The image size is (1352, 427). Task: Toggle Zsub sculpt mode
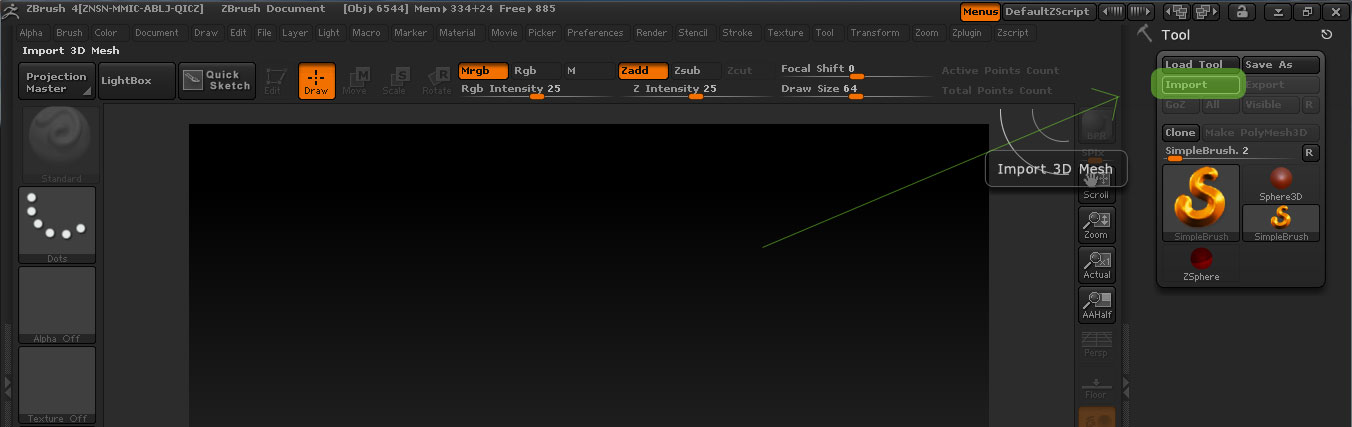[696, 71]
